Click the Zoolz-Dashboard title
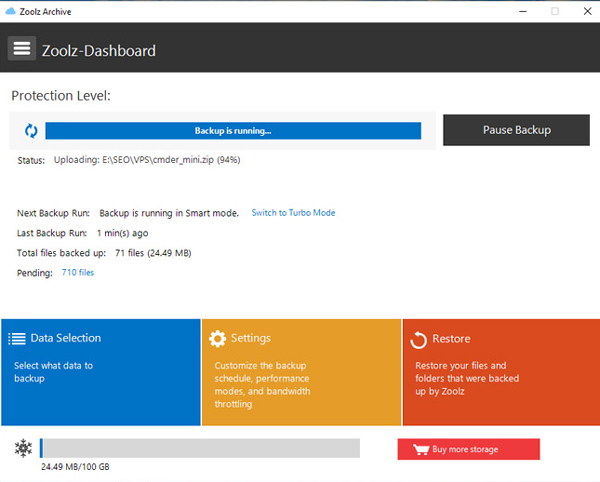 [x=99, y=50]
